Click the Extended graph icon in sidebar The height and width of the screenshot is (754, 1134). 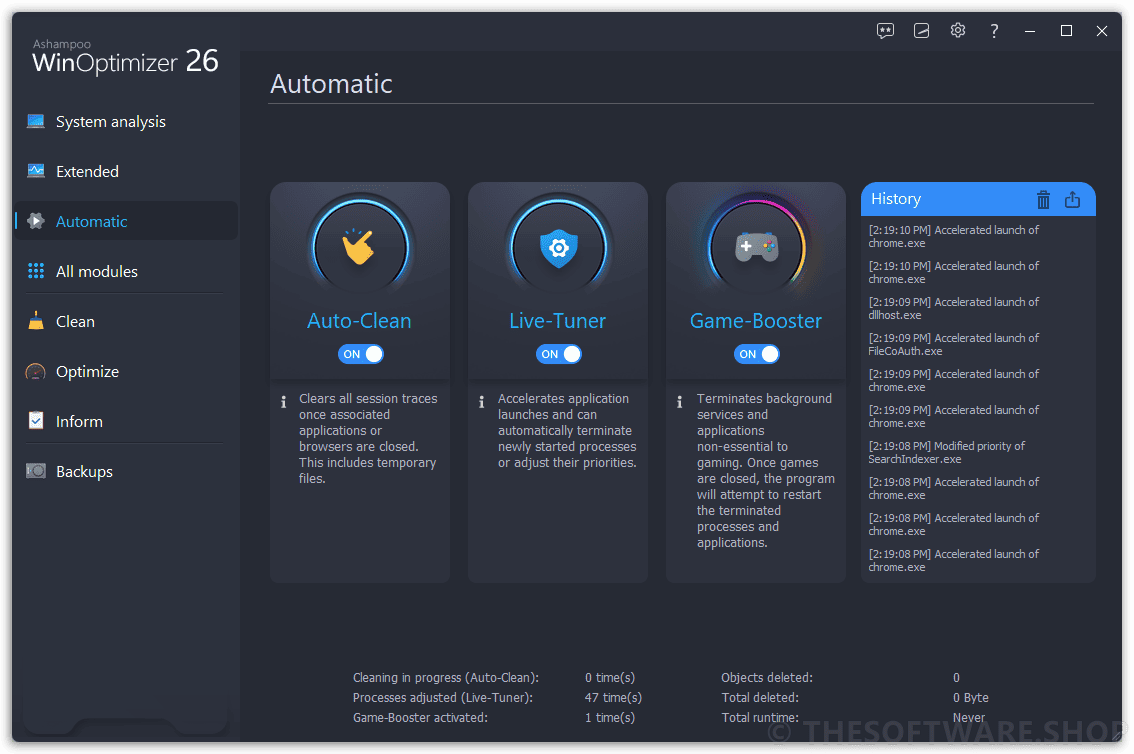tap(35, 171)
